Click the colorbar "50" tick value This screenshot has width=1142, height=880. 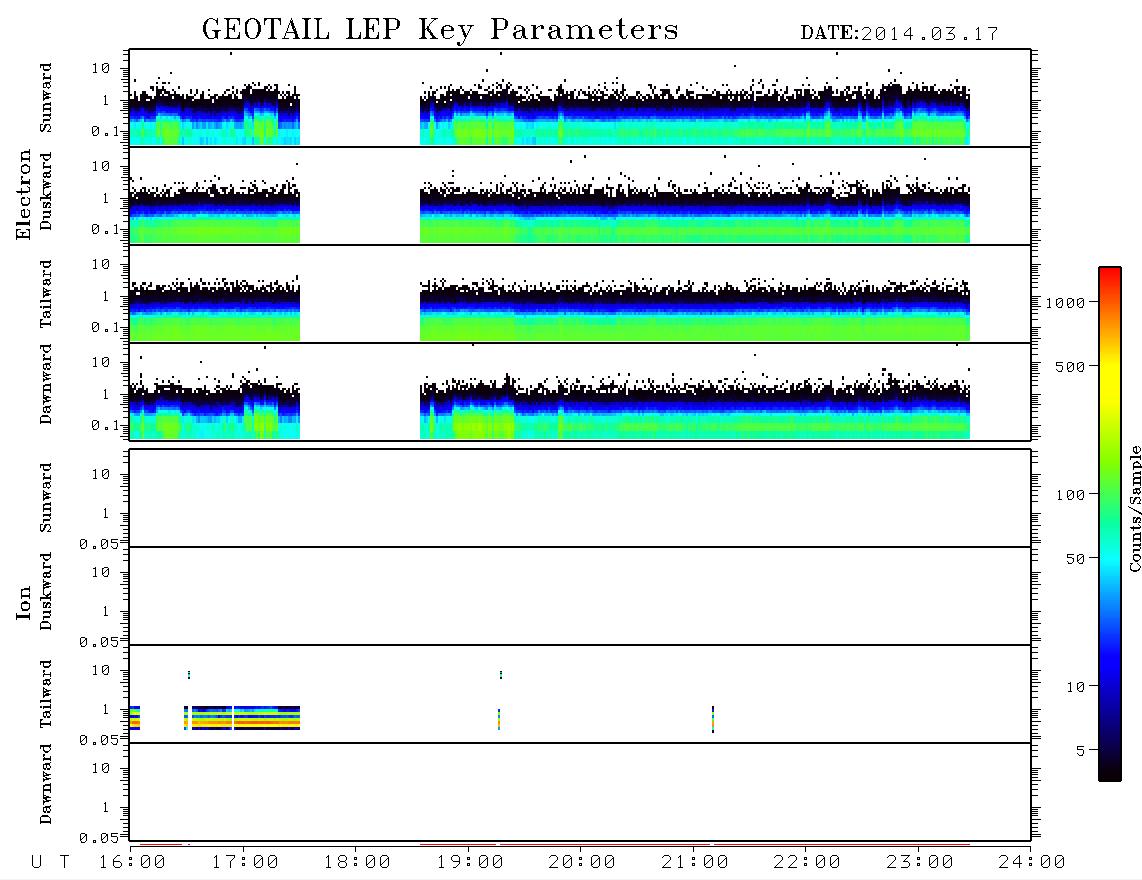tap(1075, 559)
